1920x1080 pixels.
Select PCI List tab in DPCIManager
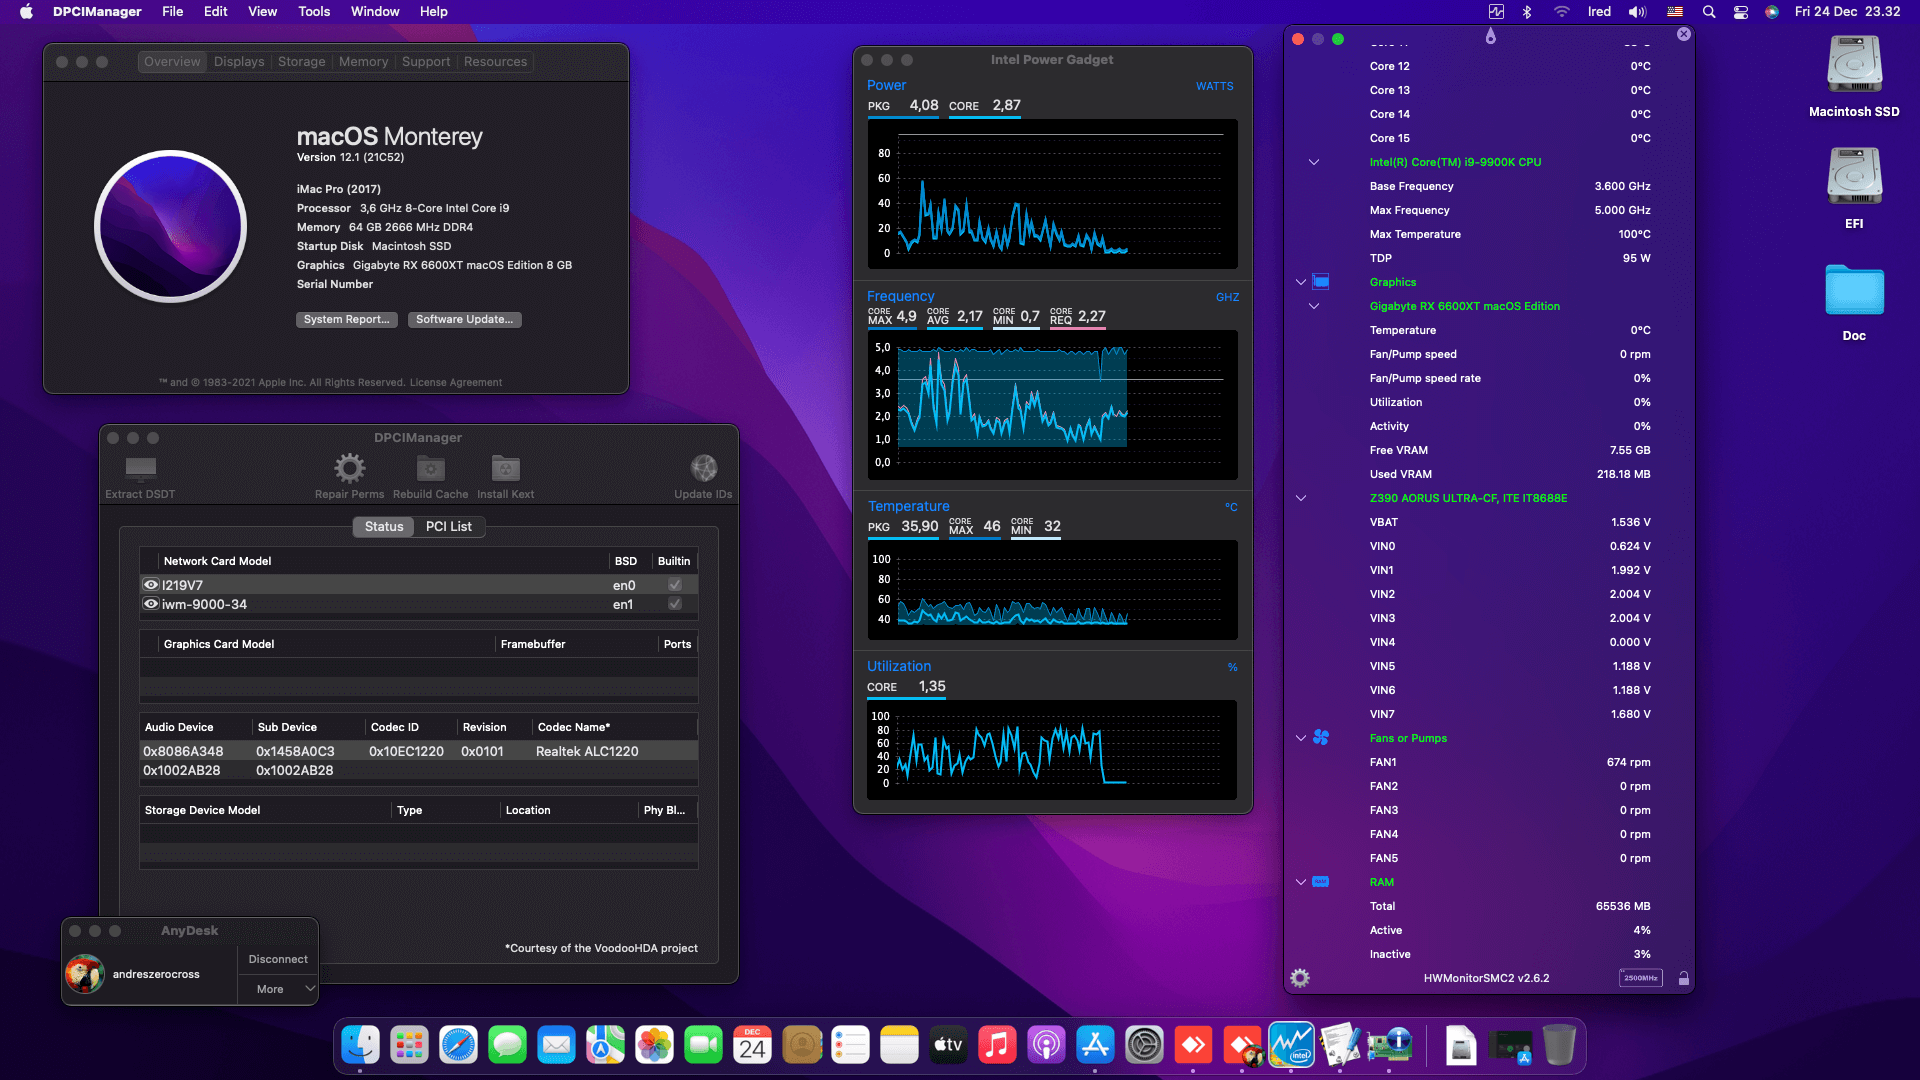click(x=449, y=527)
